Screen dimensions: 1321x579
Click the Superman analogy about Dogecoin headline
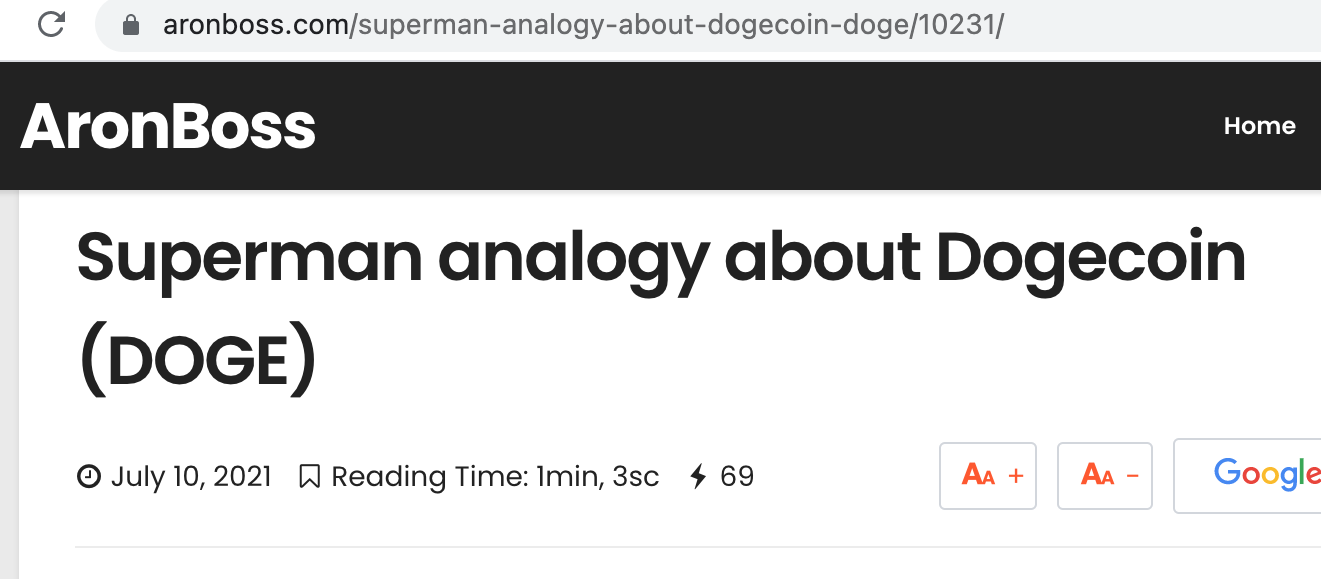(x=662, y=258)
